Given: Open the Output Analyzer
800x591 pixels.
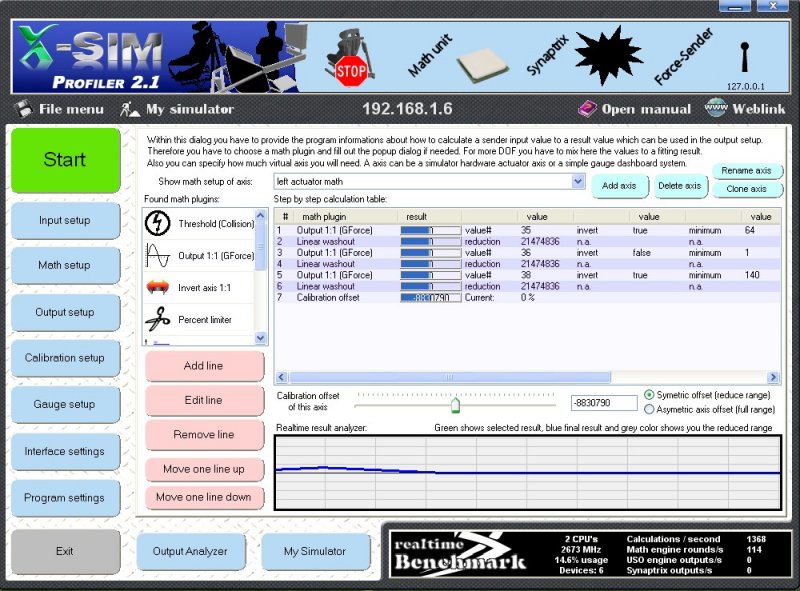Looking at the screenshot, I should point(190,551).
